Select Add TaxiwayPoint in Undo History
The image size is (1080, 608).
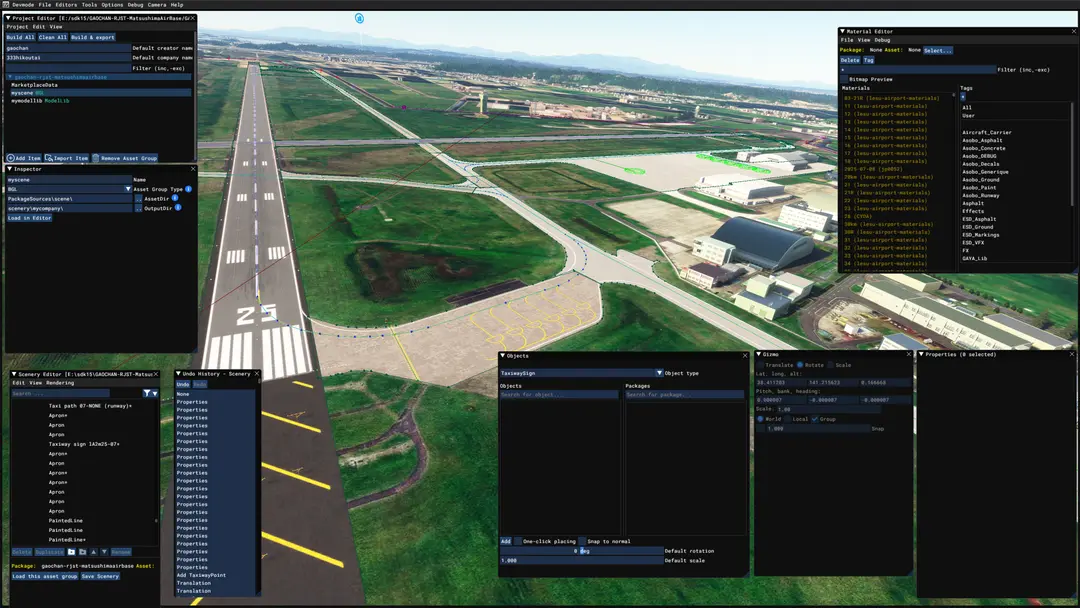pos(201,575)
